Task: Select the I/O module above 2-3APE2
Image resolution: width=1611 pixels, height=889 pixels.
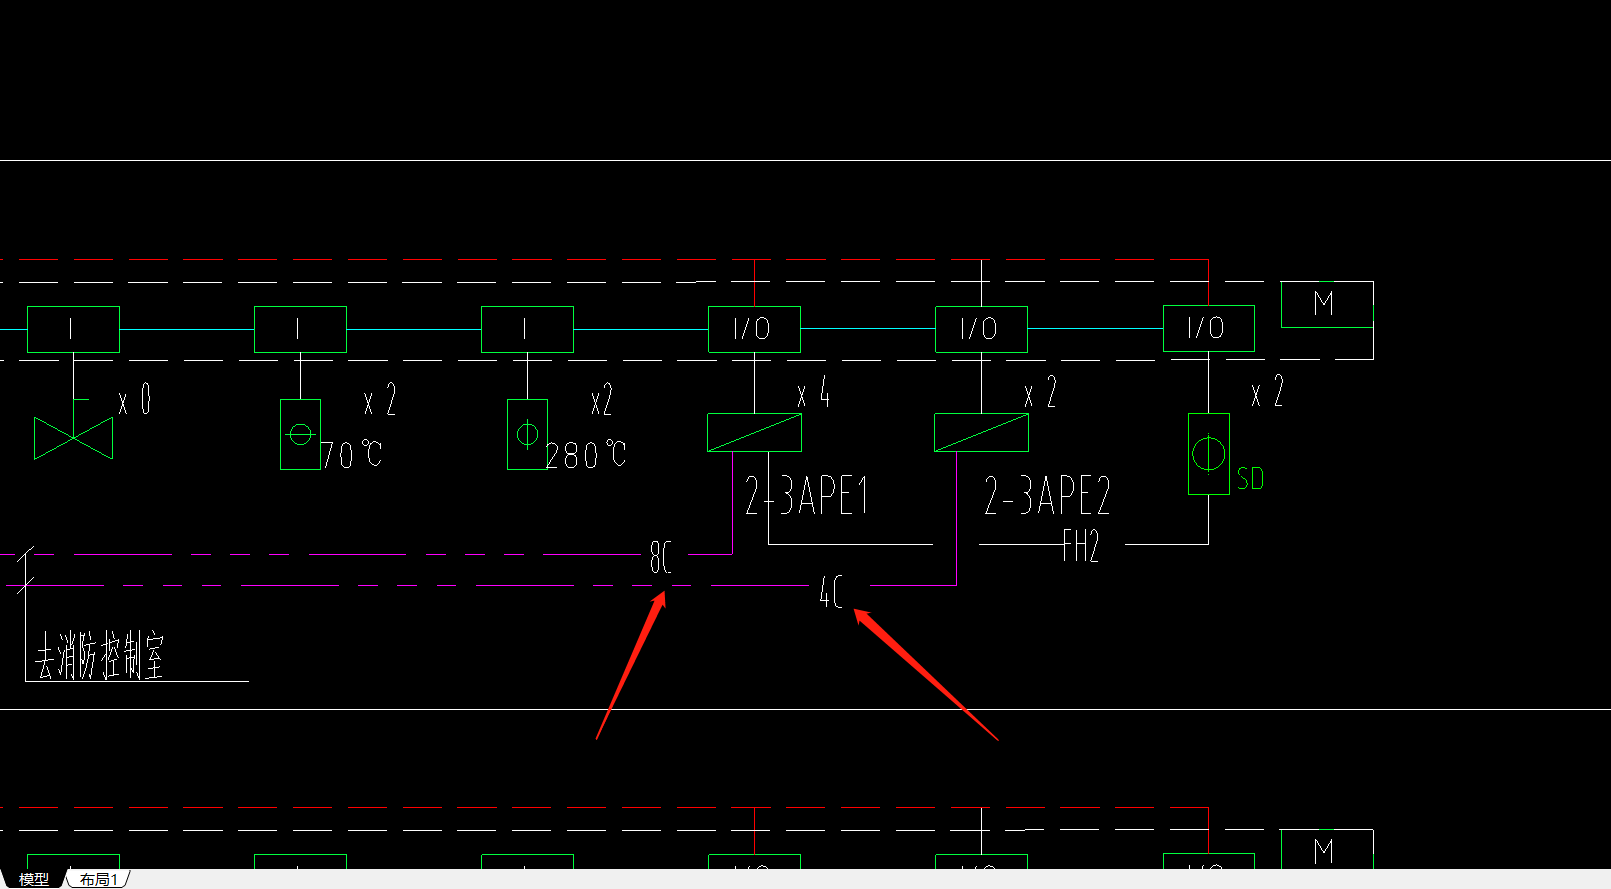Action: coord(981,329)
